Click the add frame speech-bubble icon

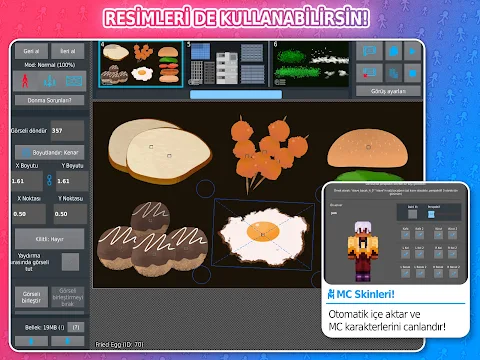point(369,51)
